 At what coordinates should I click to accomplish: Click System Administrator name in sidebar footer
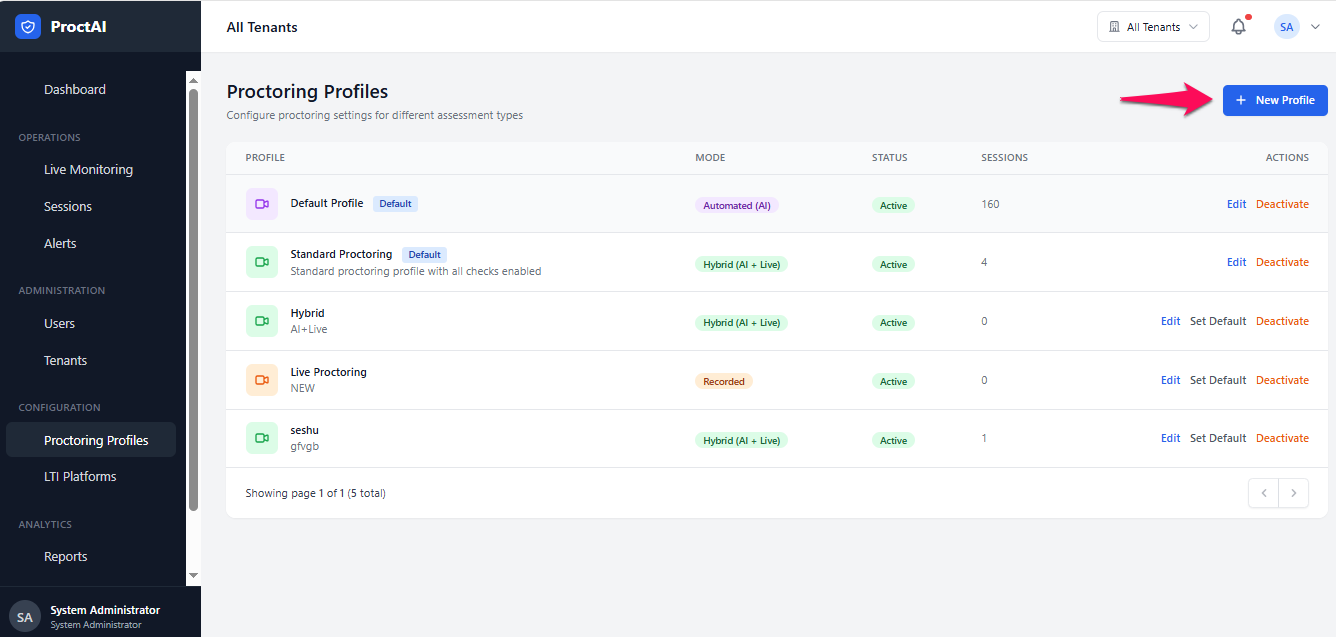pos(105,610)
